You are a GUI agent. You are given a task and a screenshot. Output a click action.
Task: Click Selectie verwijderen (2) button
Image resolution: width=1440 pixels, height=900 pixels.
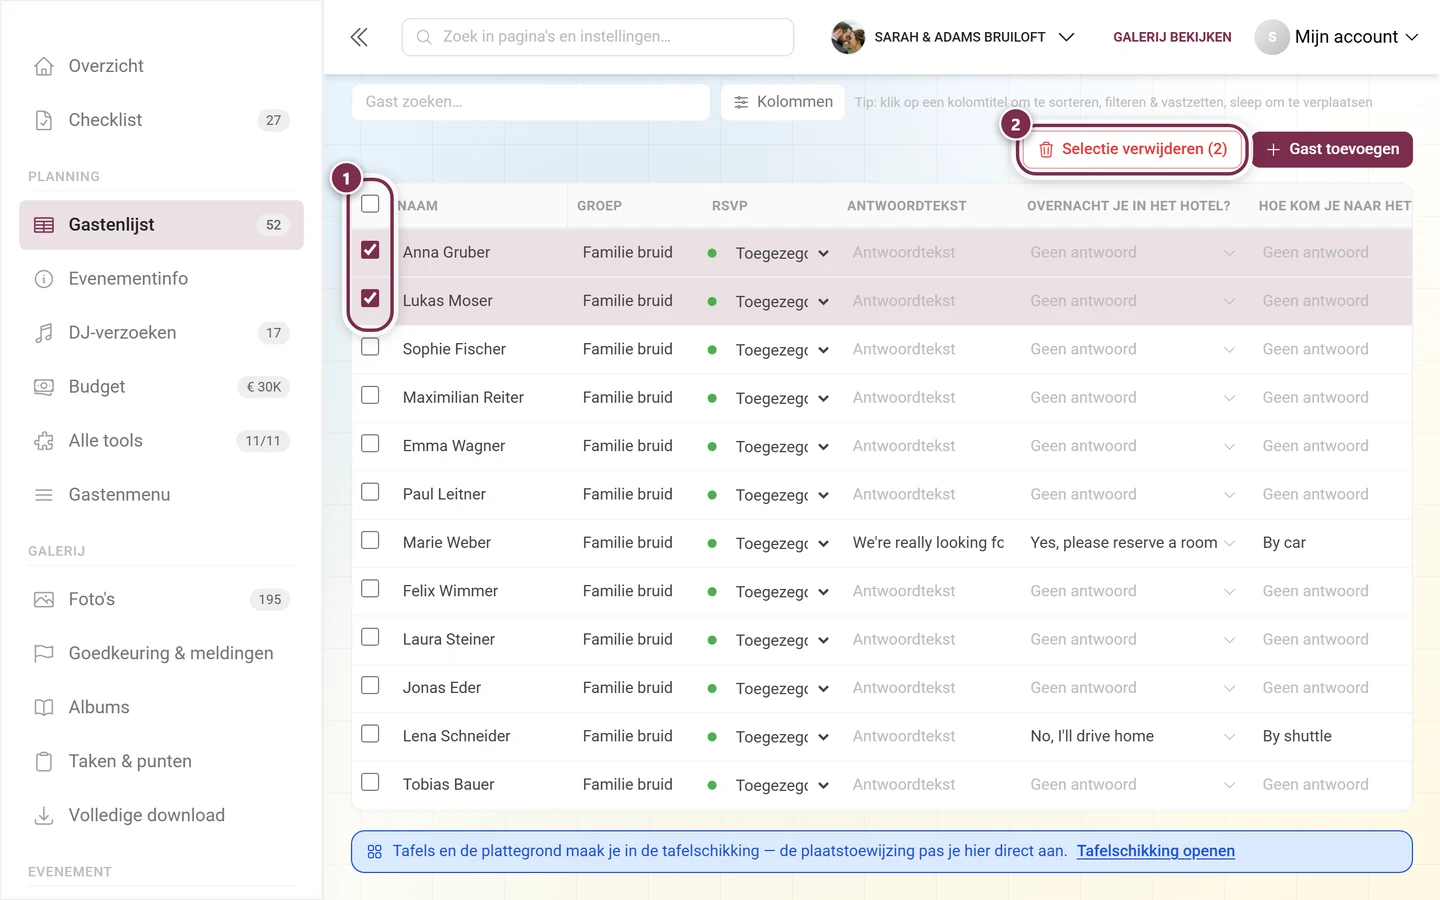(1132, 149)
